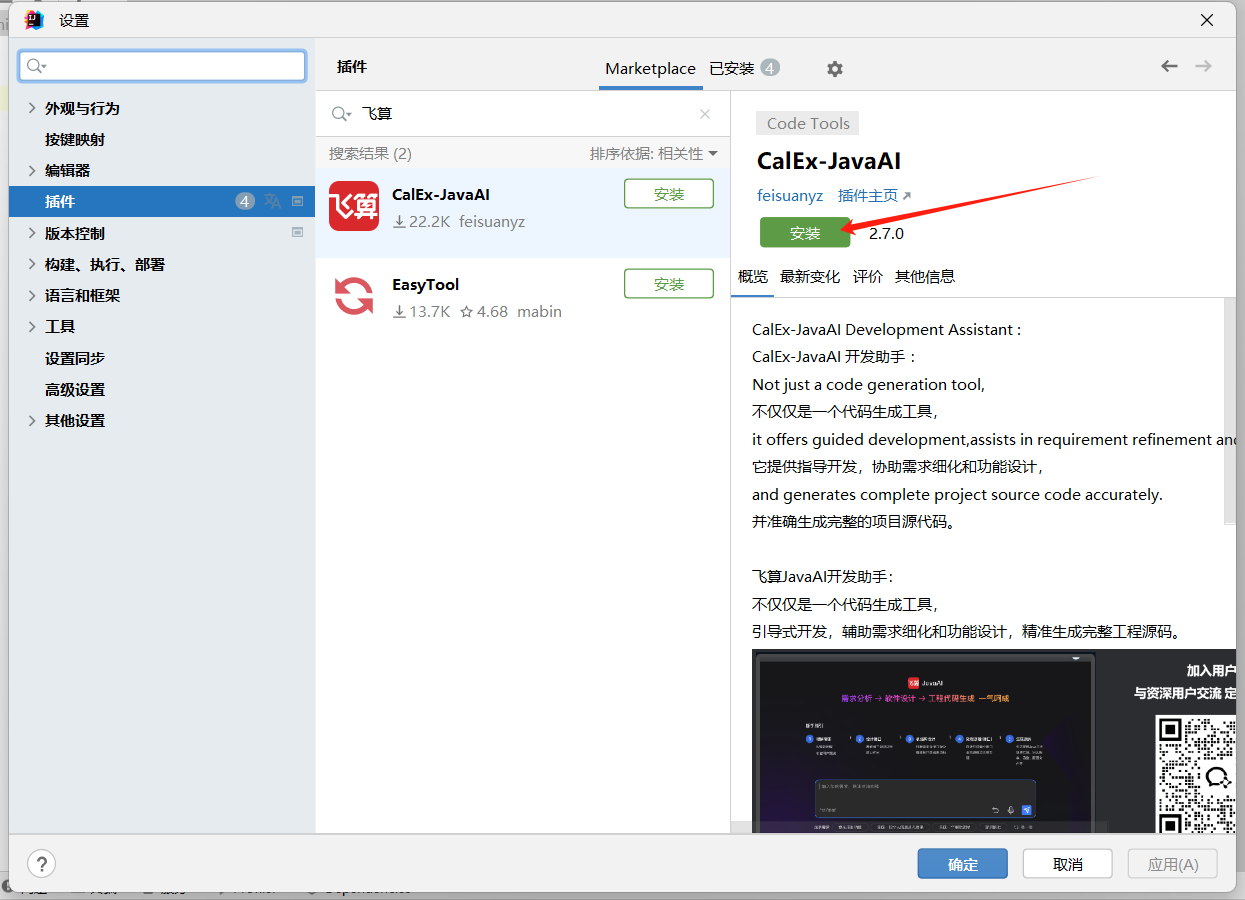Switch to the 已安装 plugins tab
Screen dimensions: 1245x900
coord(732,68)
